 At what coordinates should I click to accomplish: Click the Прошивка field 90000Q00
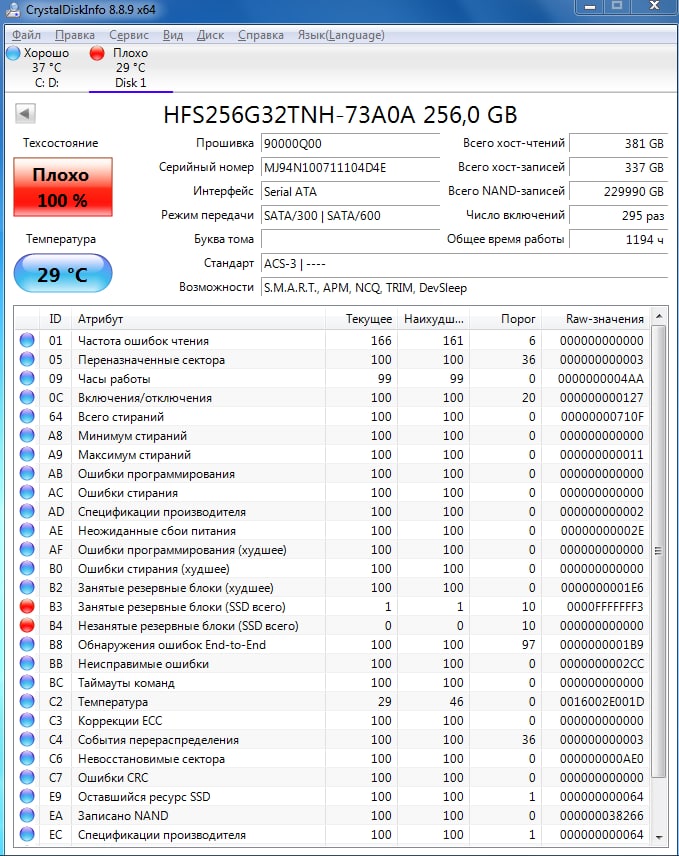click(350, 144)
